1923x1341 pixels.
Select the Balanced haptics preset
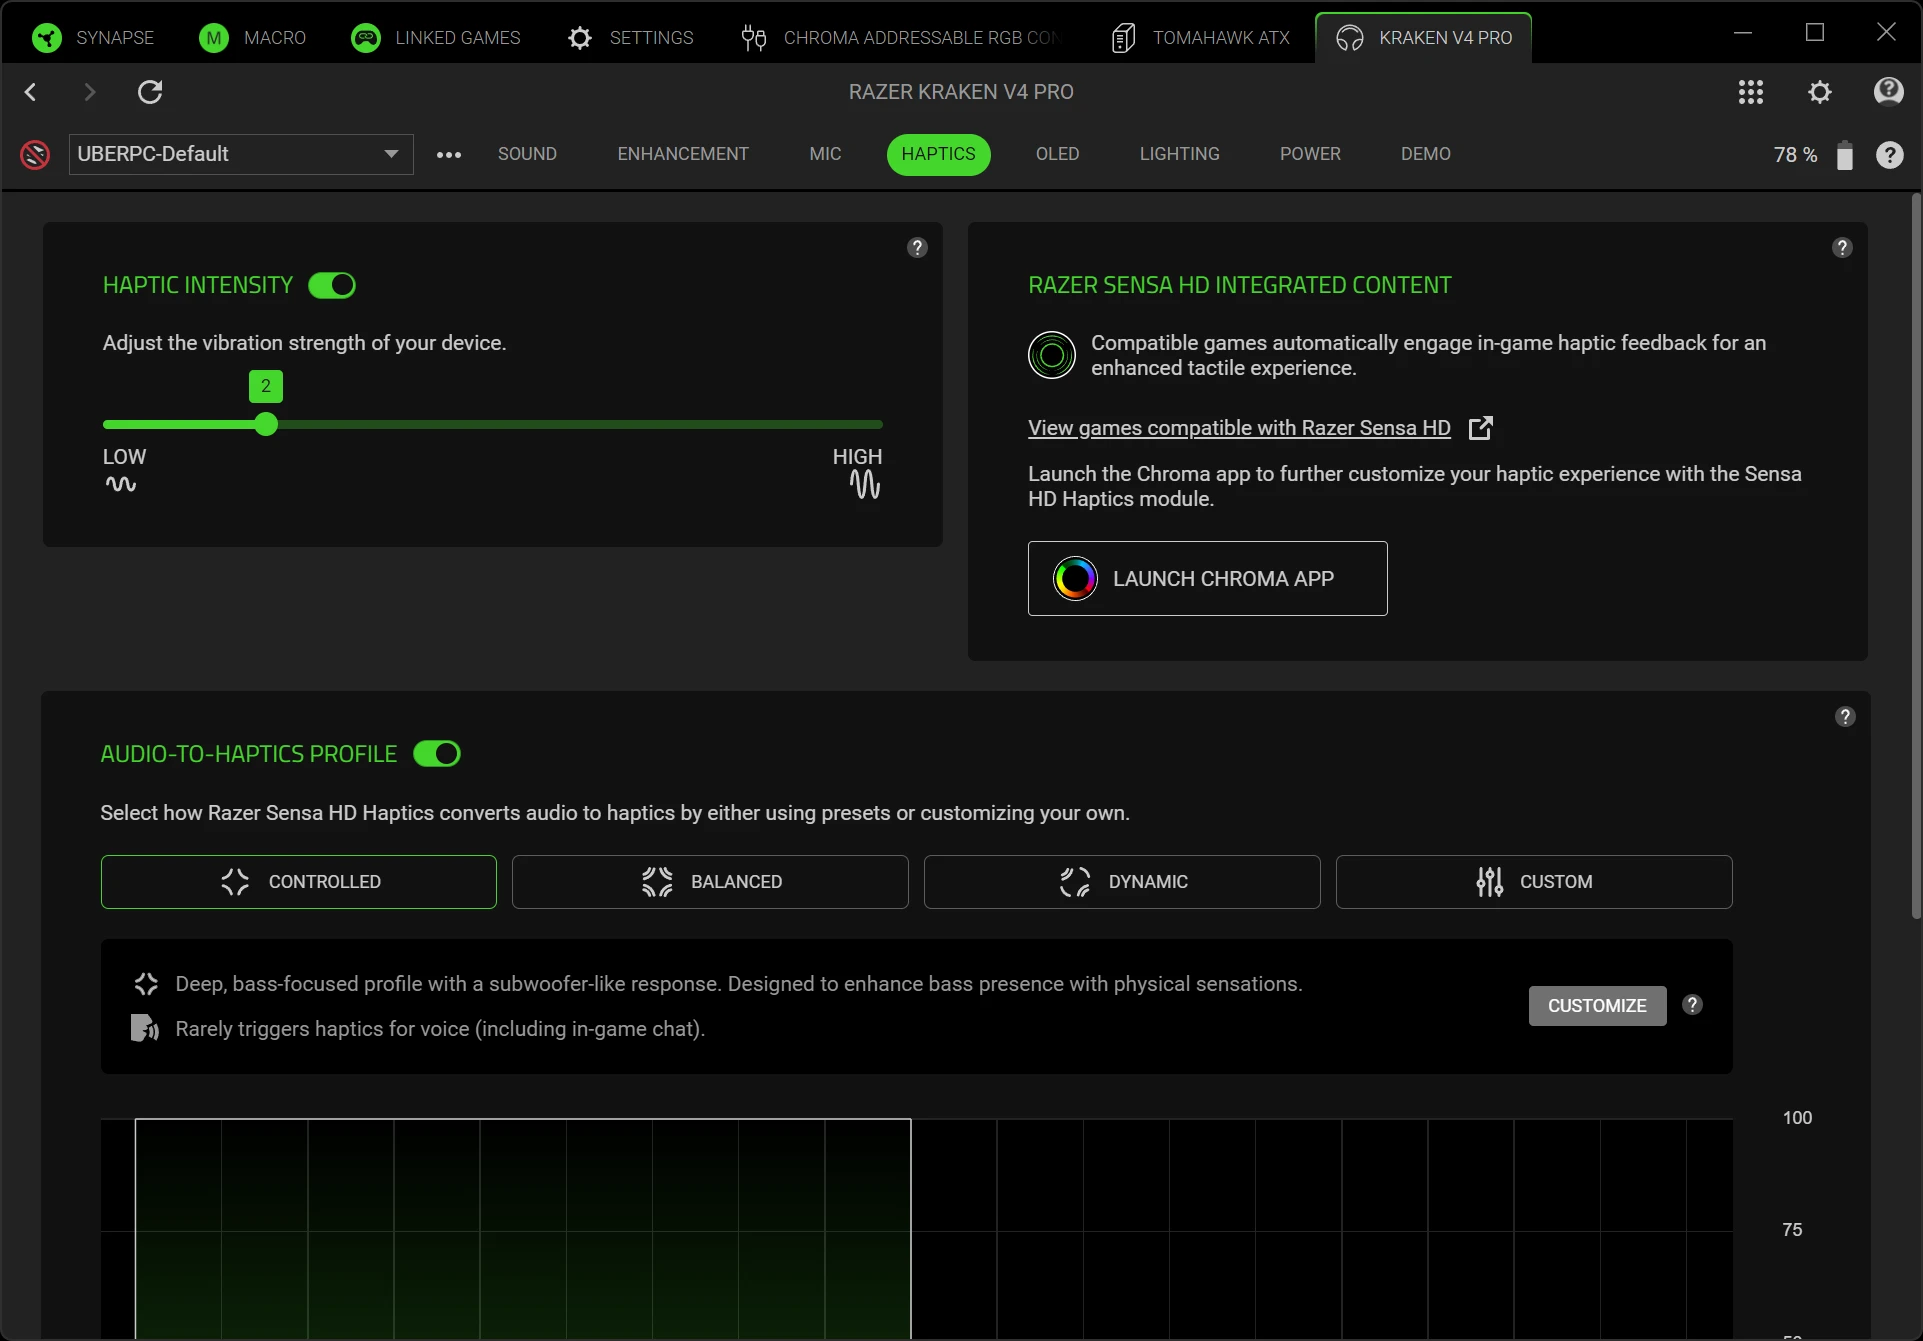tap(710, 882)
